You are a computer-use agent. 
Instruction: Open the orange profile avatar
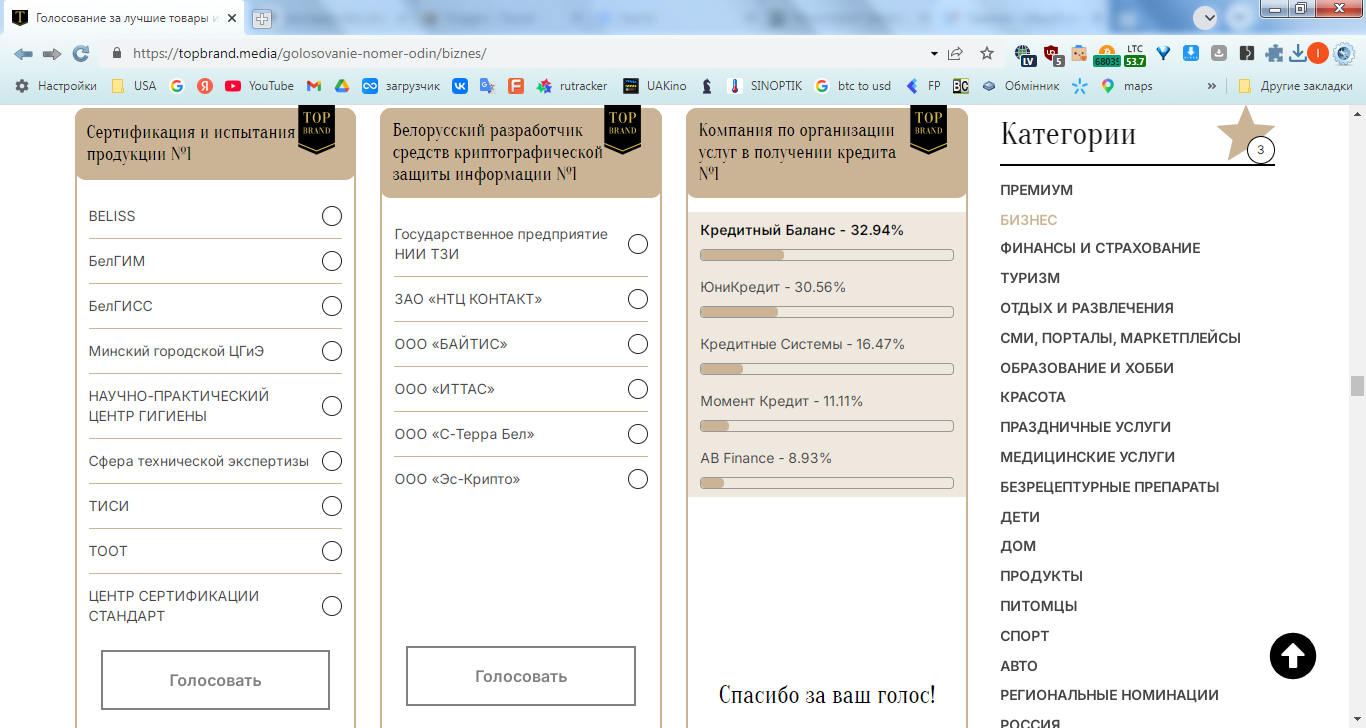(1317, 54)
